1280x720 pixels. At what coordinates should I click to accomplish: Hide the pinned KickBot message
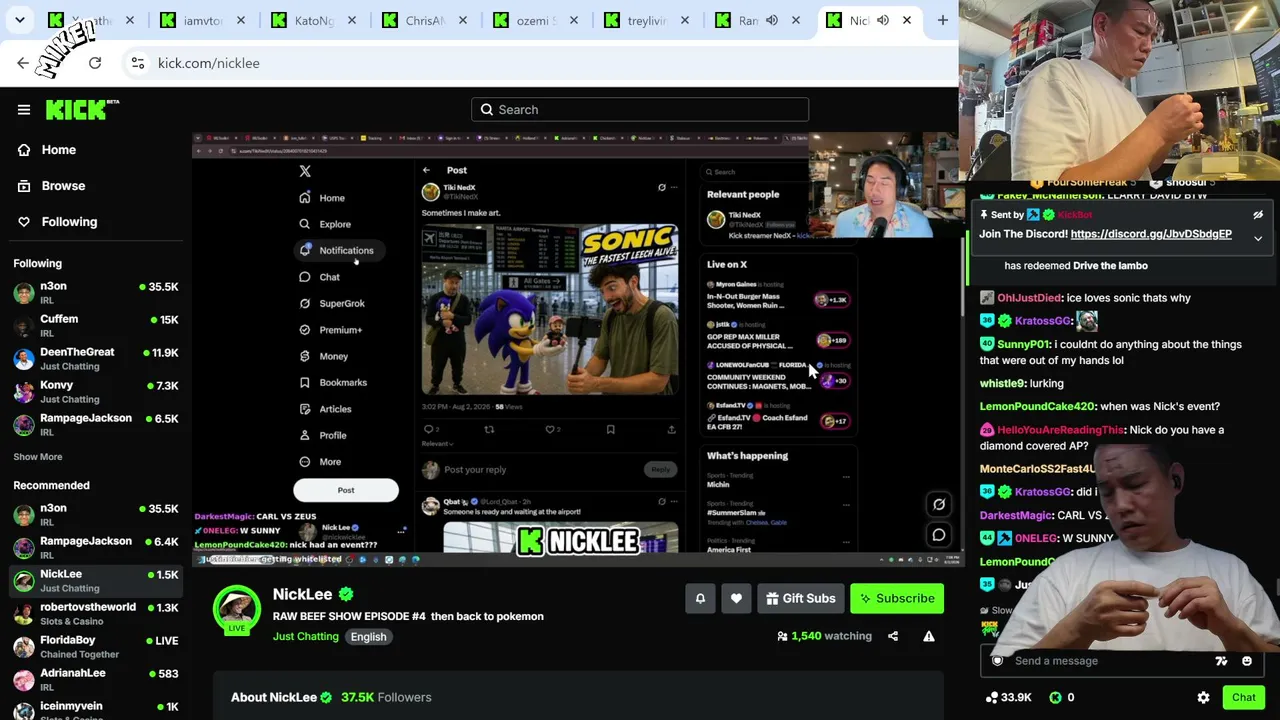pyautogui.click(x=1258, y=215)
